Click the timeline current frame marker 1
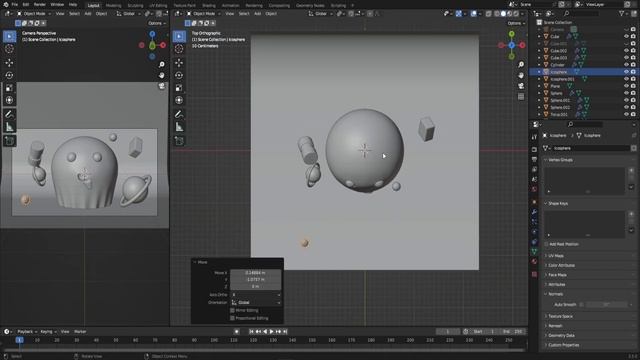Viewport: 640px width, 360px height. [x=19, y=340]
